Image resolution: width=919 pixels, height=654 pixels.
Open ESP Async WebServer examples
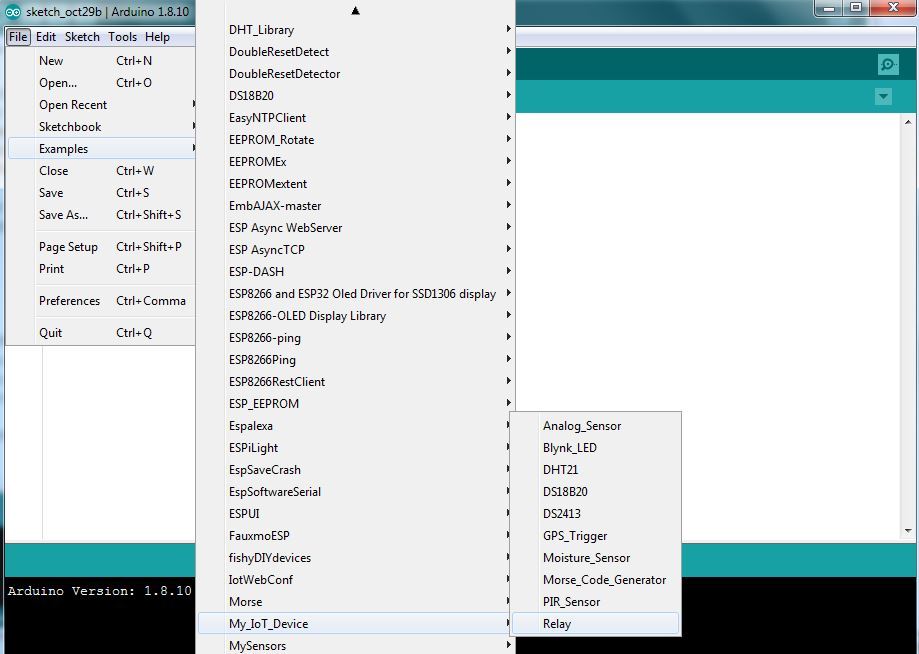[356, 227]
